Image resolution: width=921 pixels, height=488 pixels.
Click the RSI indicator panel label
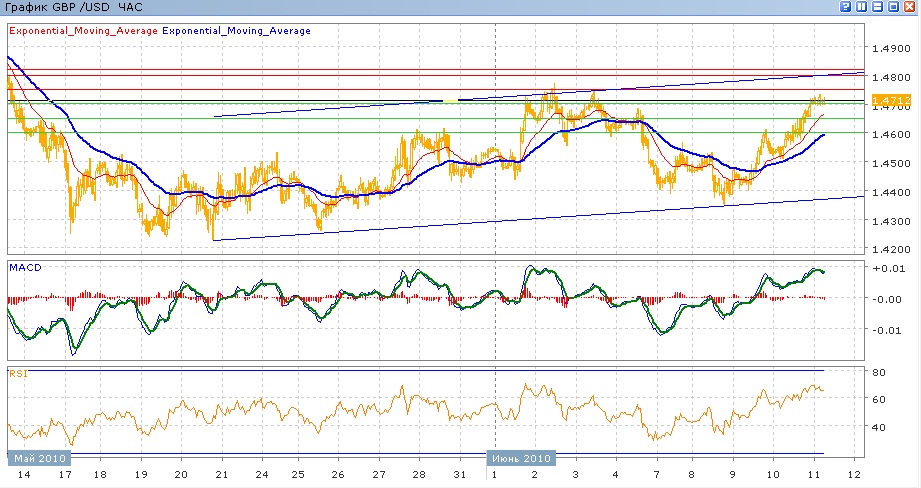click(18, 373)
